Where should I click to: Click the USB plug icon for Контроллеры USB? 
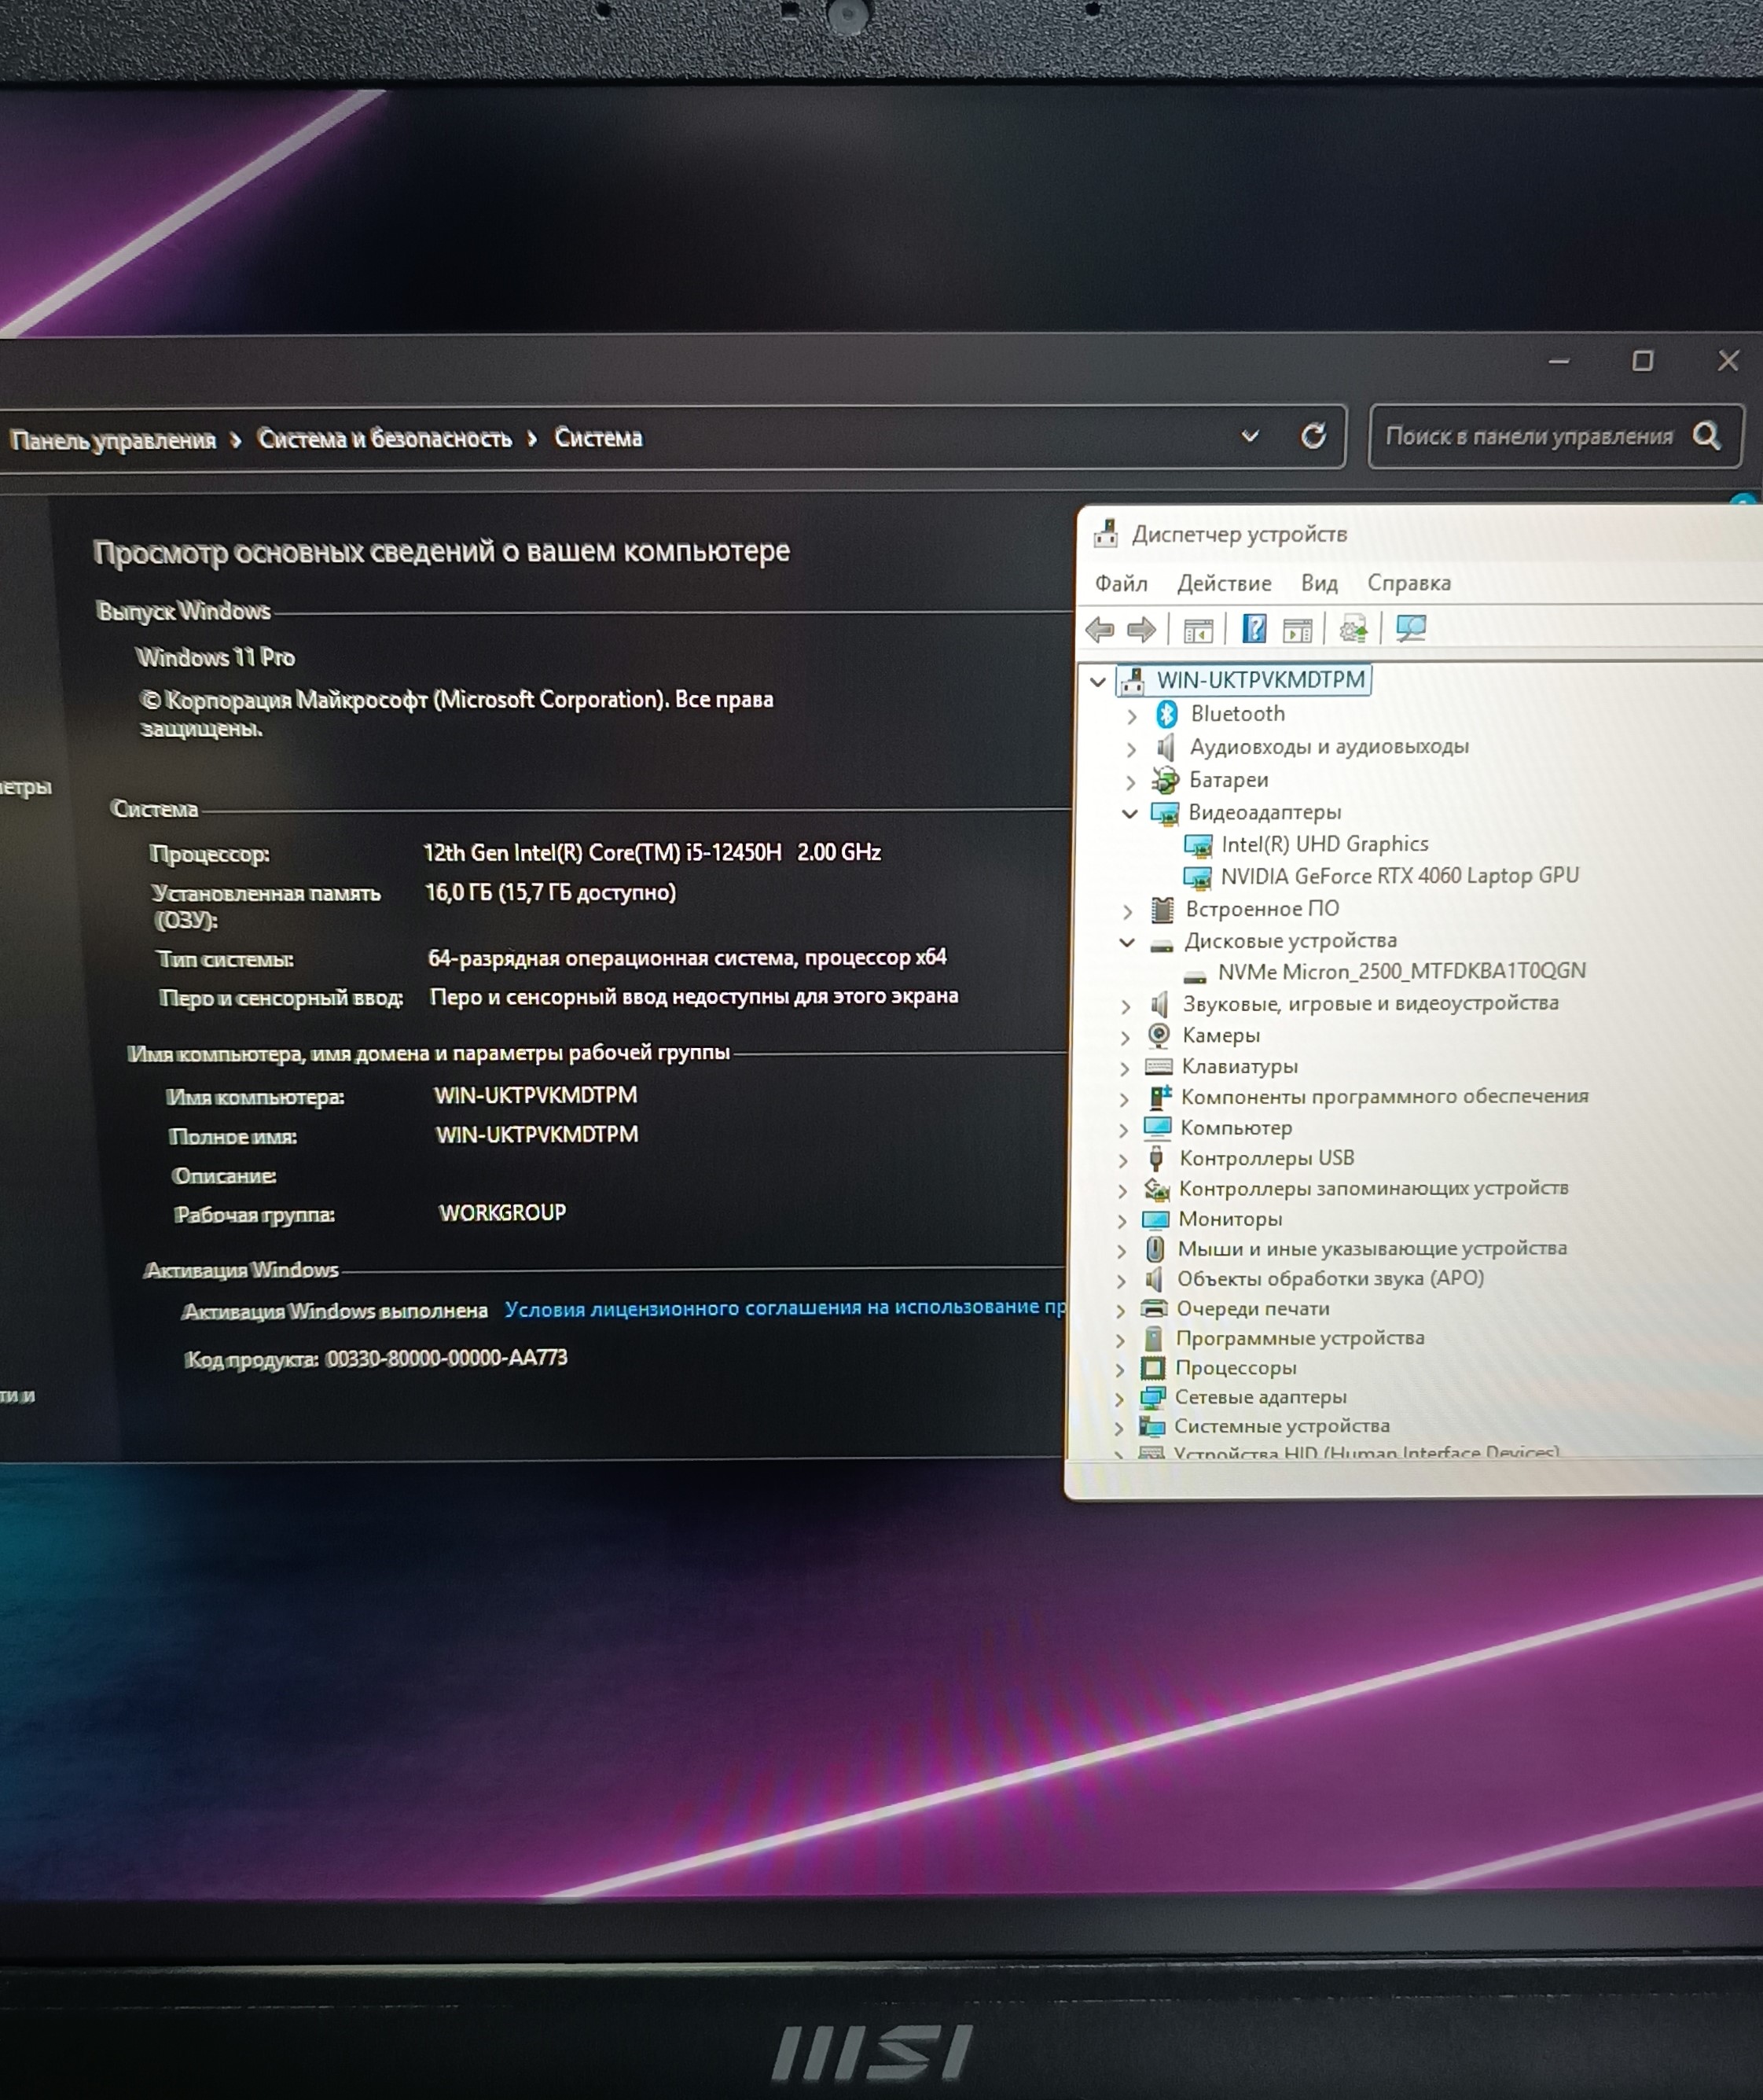click(x=1156, y=1158)
